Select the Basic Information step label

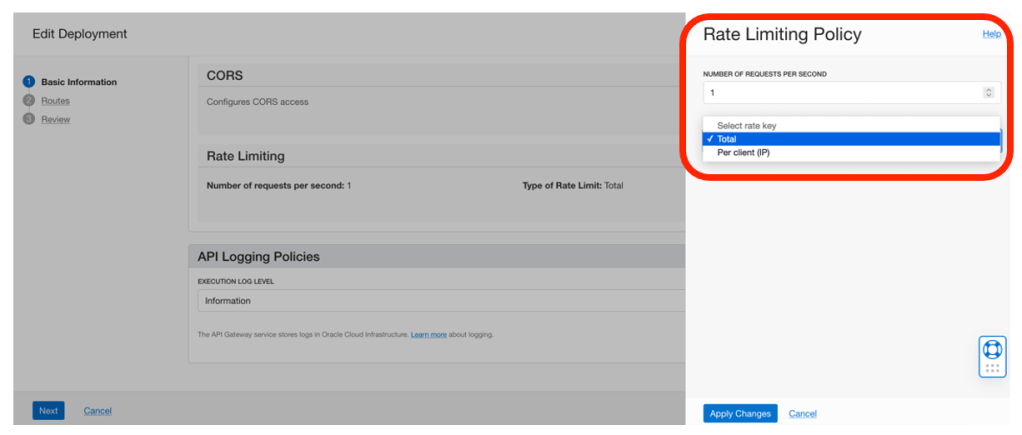tap(78, 82)
